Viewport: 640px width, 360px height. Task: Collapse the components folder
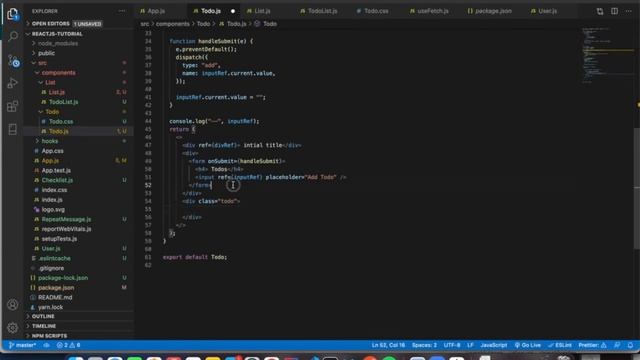coord(58,73)
